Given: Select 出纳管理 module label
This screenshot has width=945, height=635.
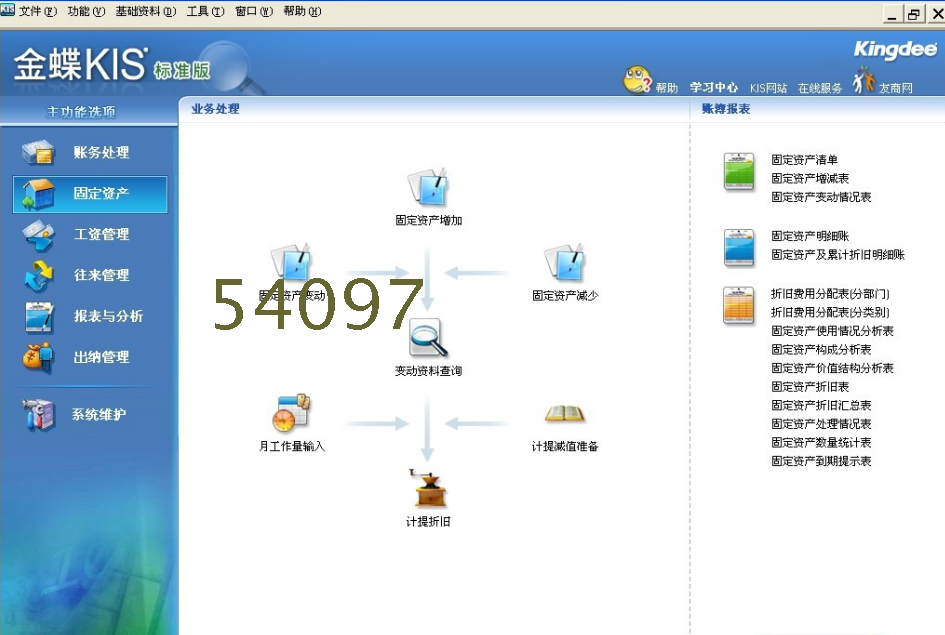Looking at the screenshot, I should point(101,357).
